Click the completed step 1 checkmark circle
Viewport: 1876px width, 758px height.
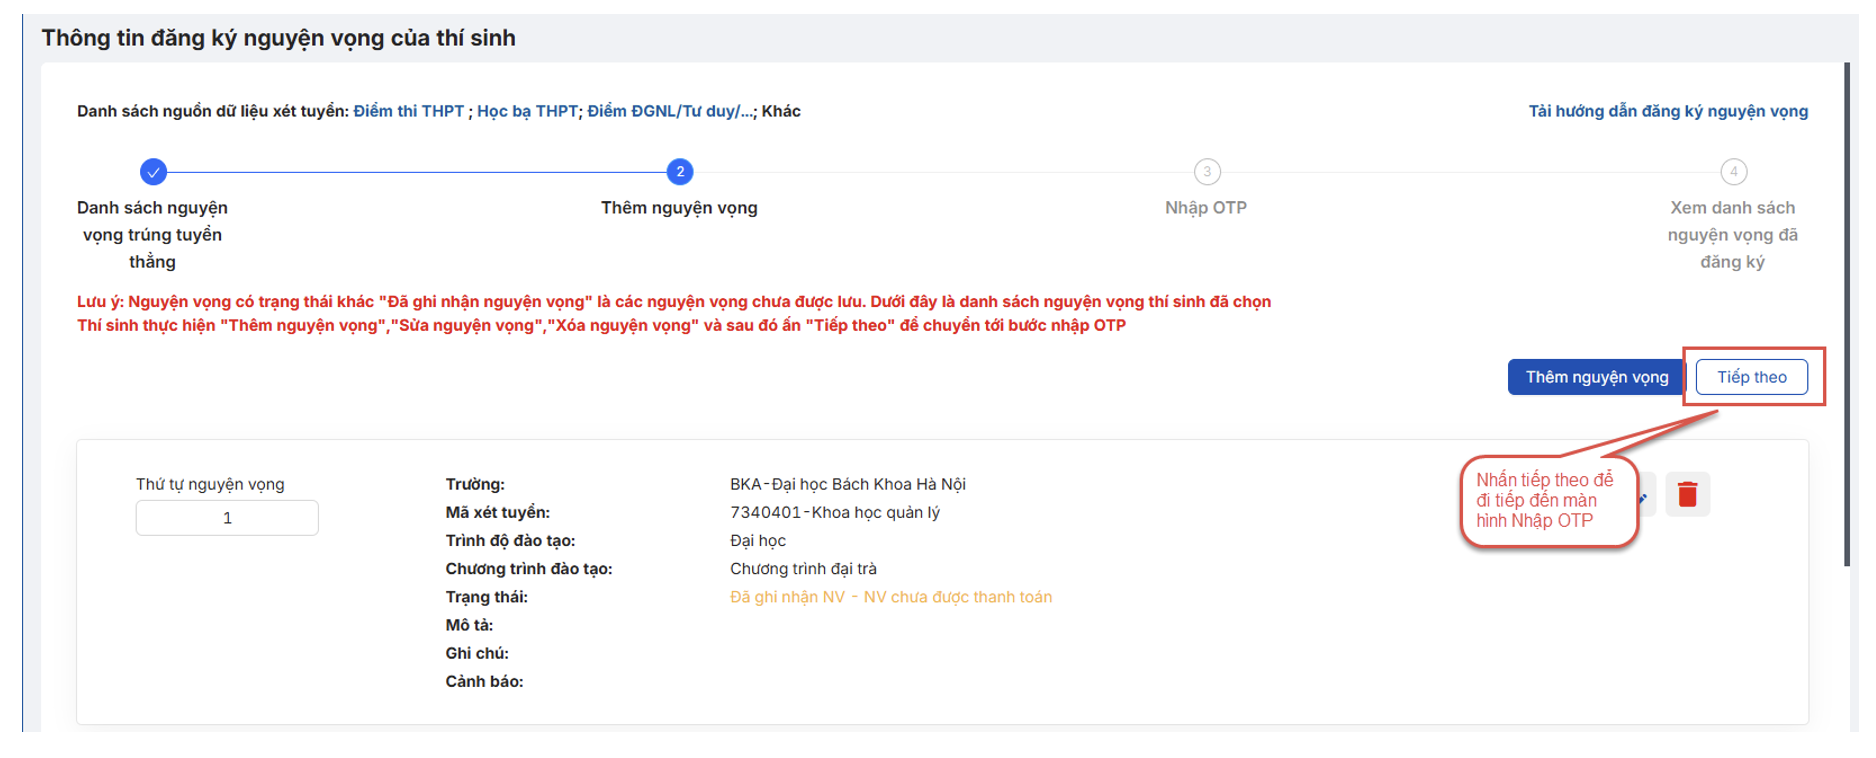pos(153,172)
